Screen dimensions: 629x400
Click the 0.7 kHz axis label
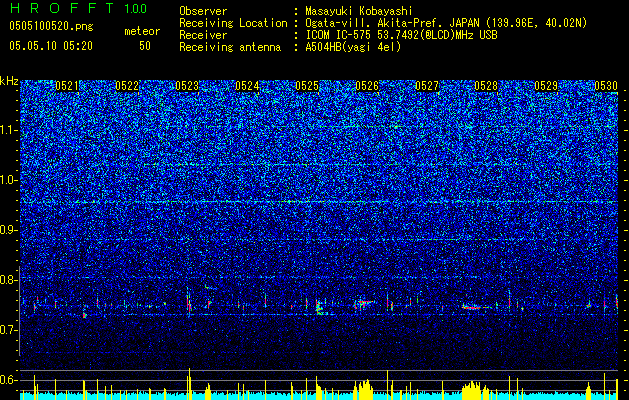coord(9,330)
